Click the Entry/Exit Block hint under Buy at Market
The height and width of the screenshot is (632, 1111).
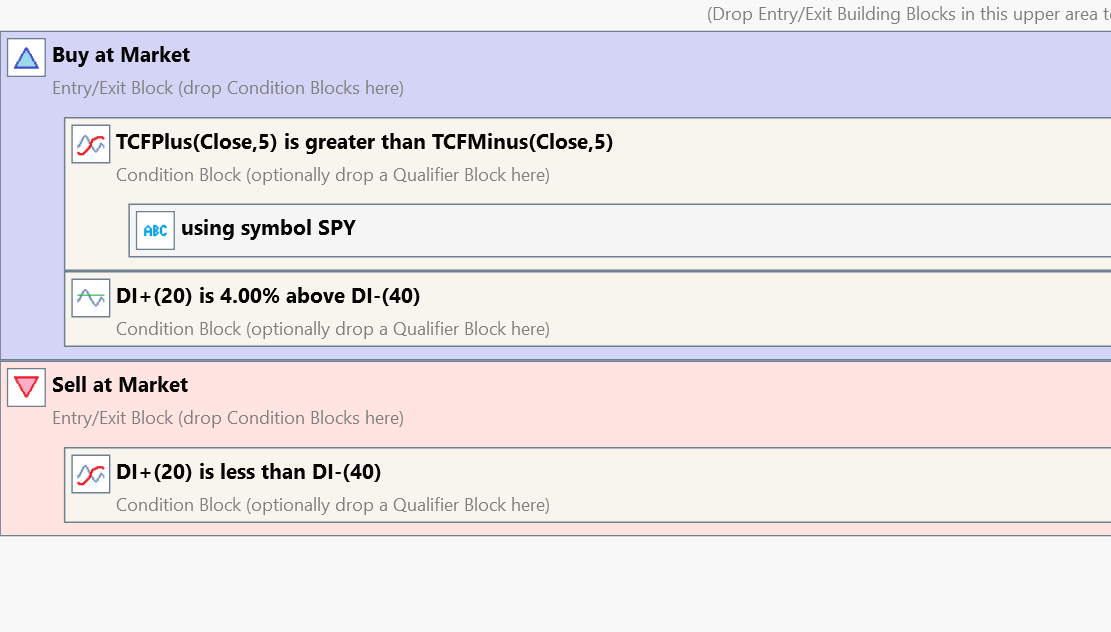(228, 88)
